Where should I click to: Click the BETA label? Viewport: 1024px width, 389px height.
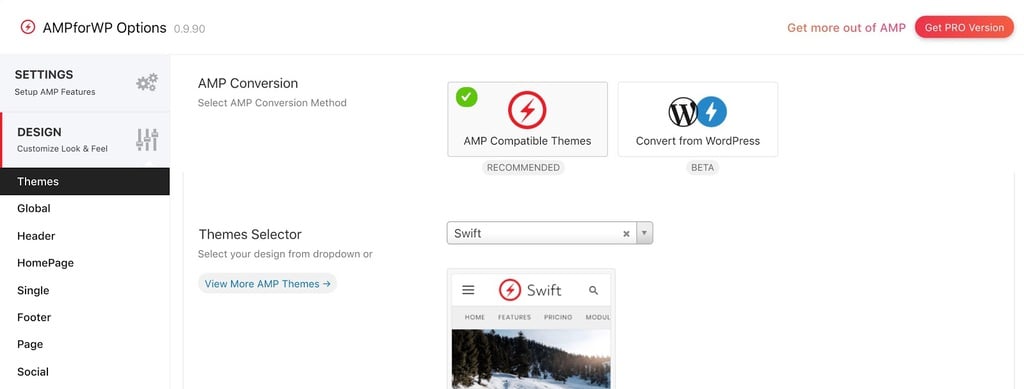tap(702, 168)
